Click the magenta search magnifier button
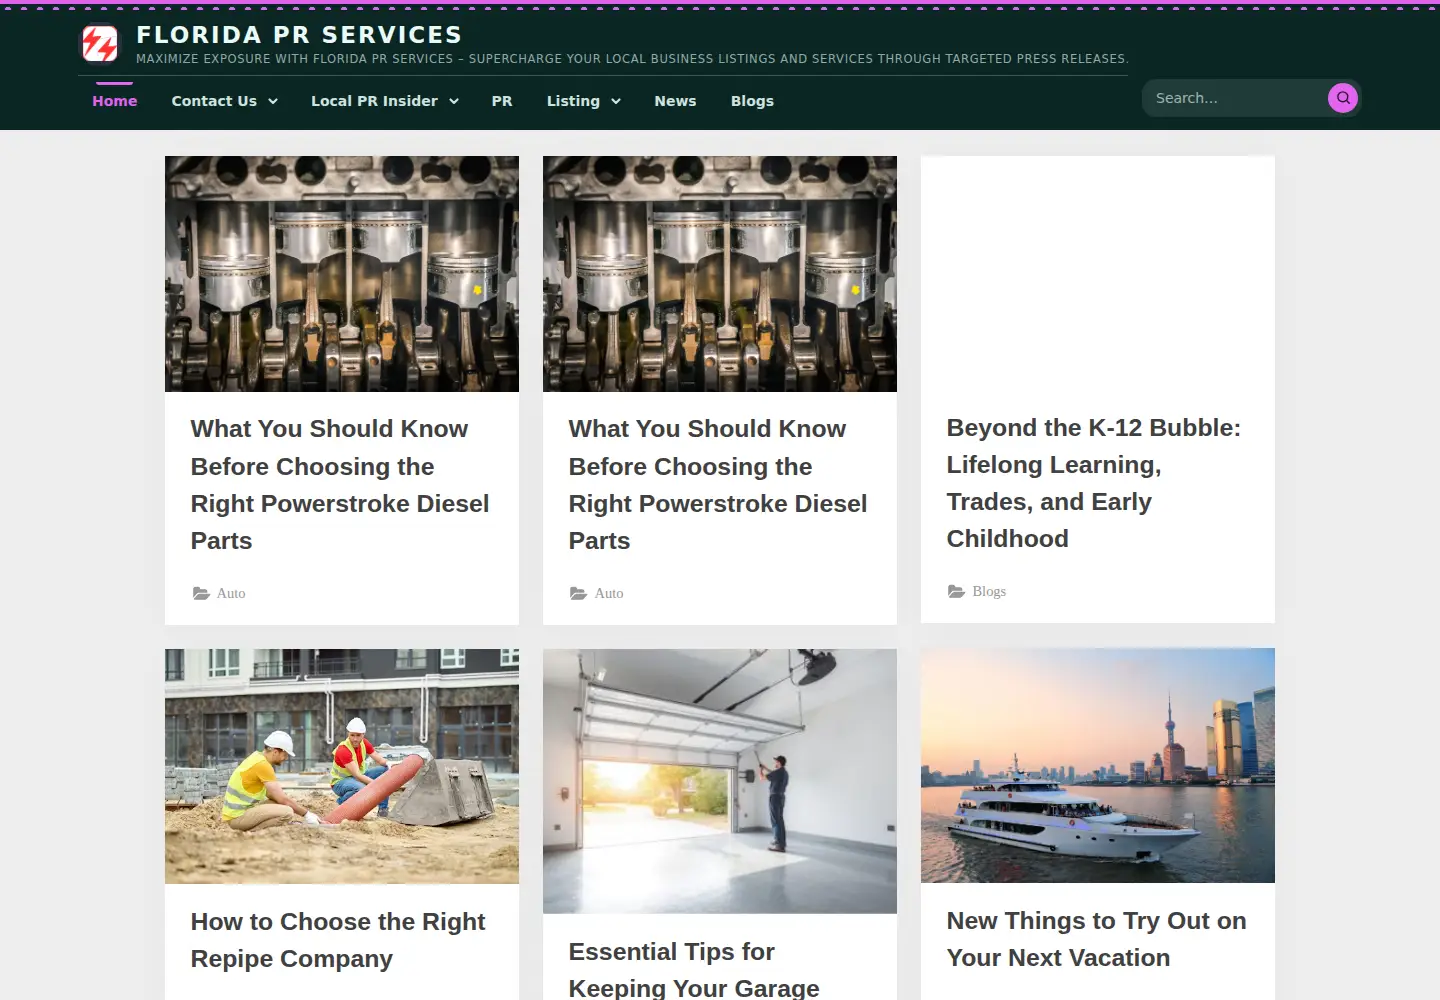The height and width of the screenshot is (1000, 1440). (1343, 98)
